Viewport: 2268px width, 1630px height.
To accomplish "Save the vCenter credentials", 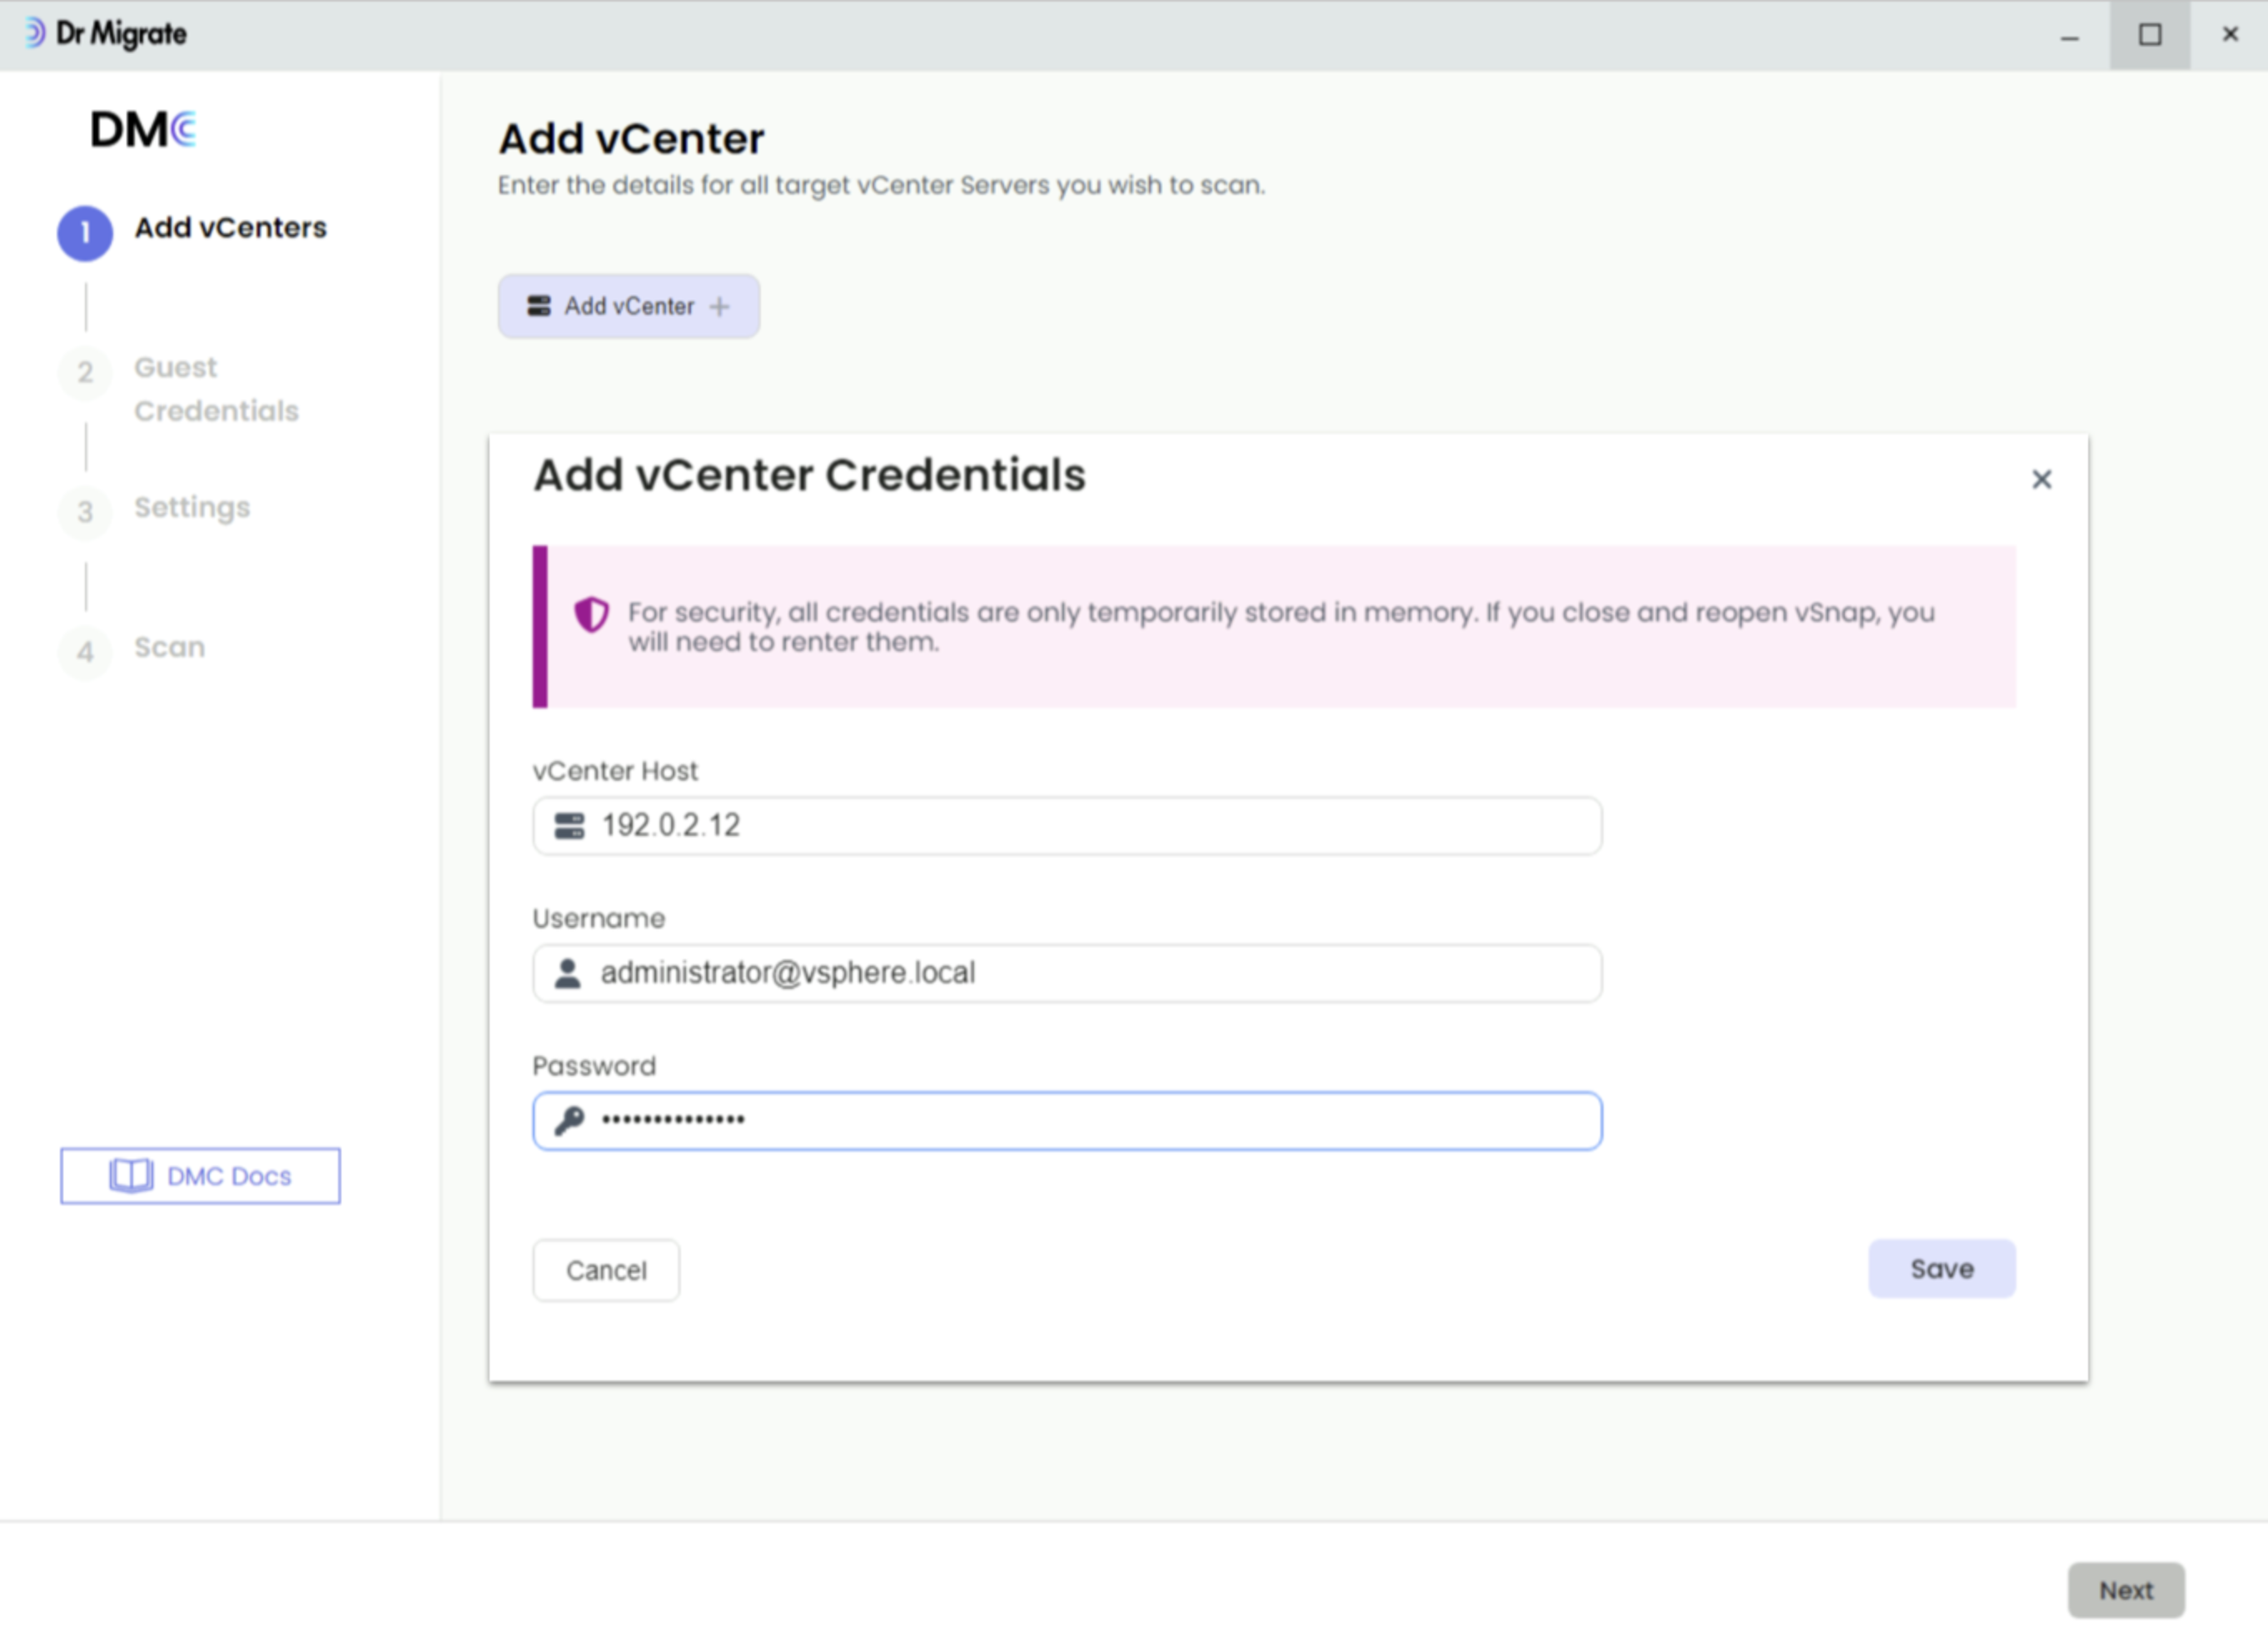I will click(x=1941, y=1269).
